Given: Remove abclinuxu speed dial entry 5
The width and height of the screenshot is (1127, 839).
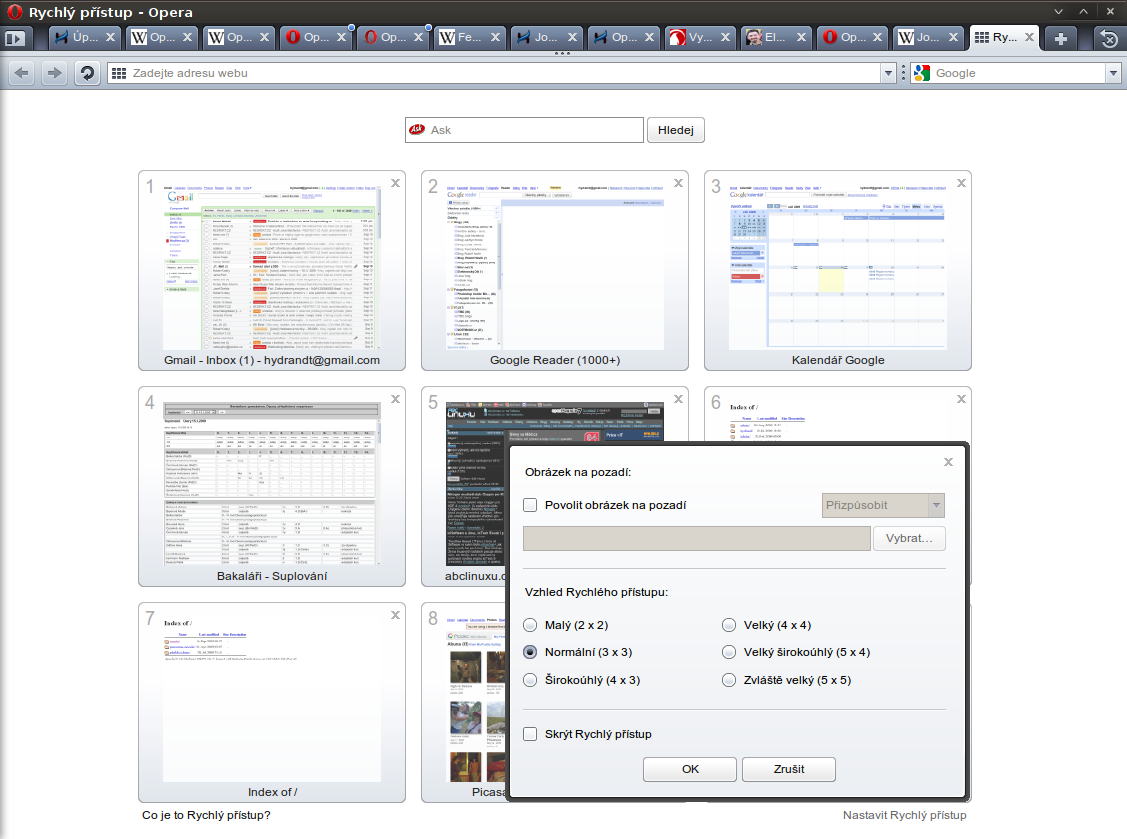Looking at the screenshot, I should (678, 399).
